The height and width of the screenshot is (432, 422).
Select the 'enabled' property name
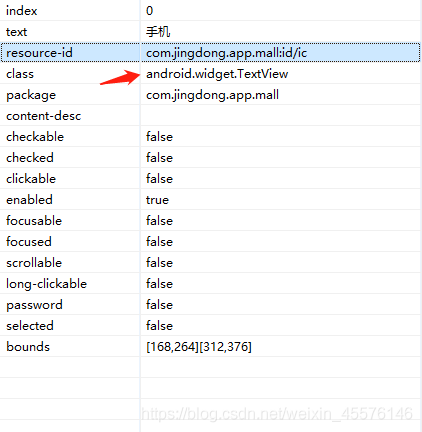pos(29,200)
